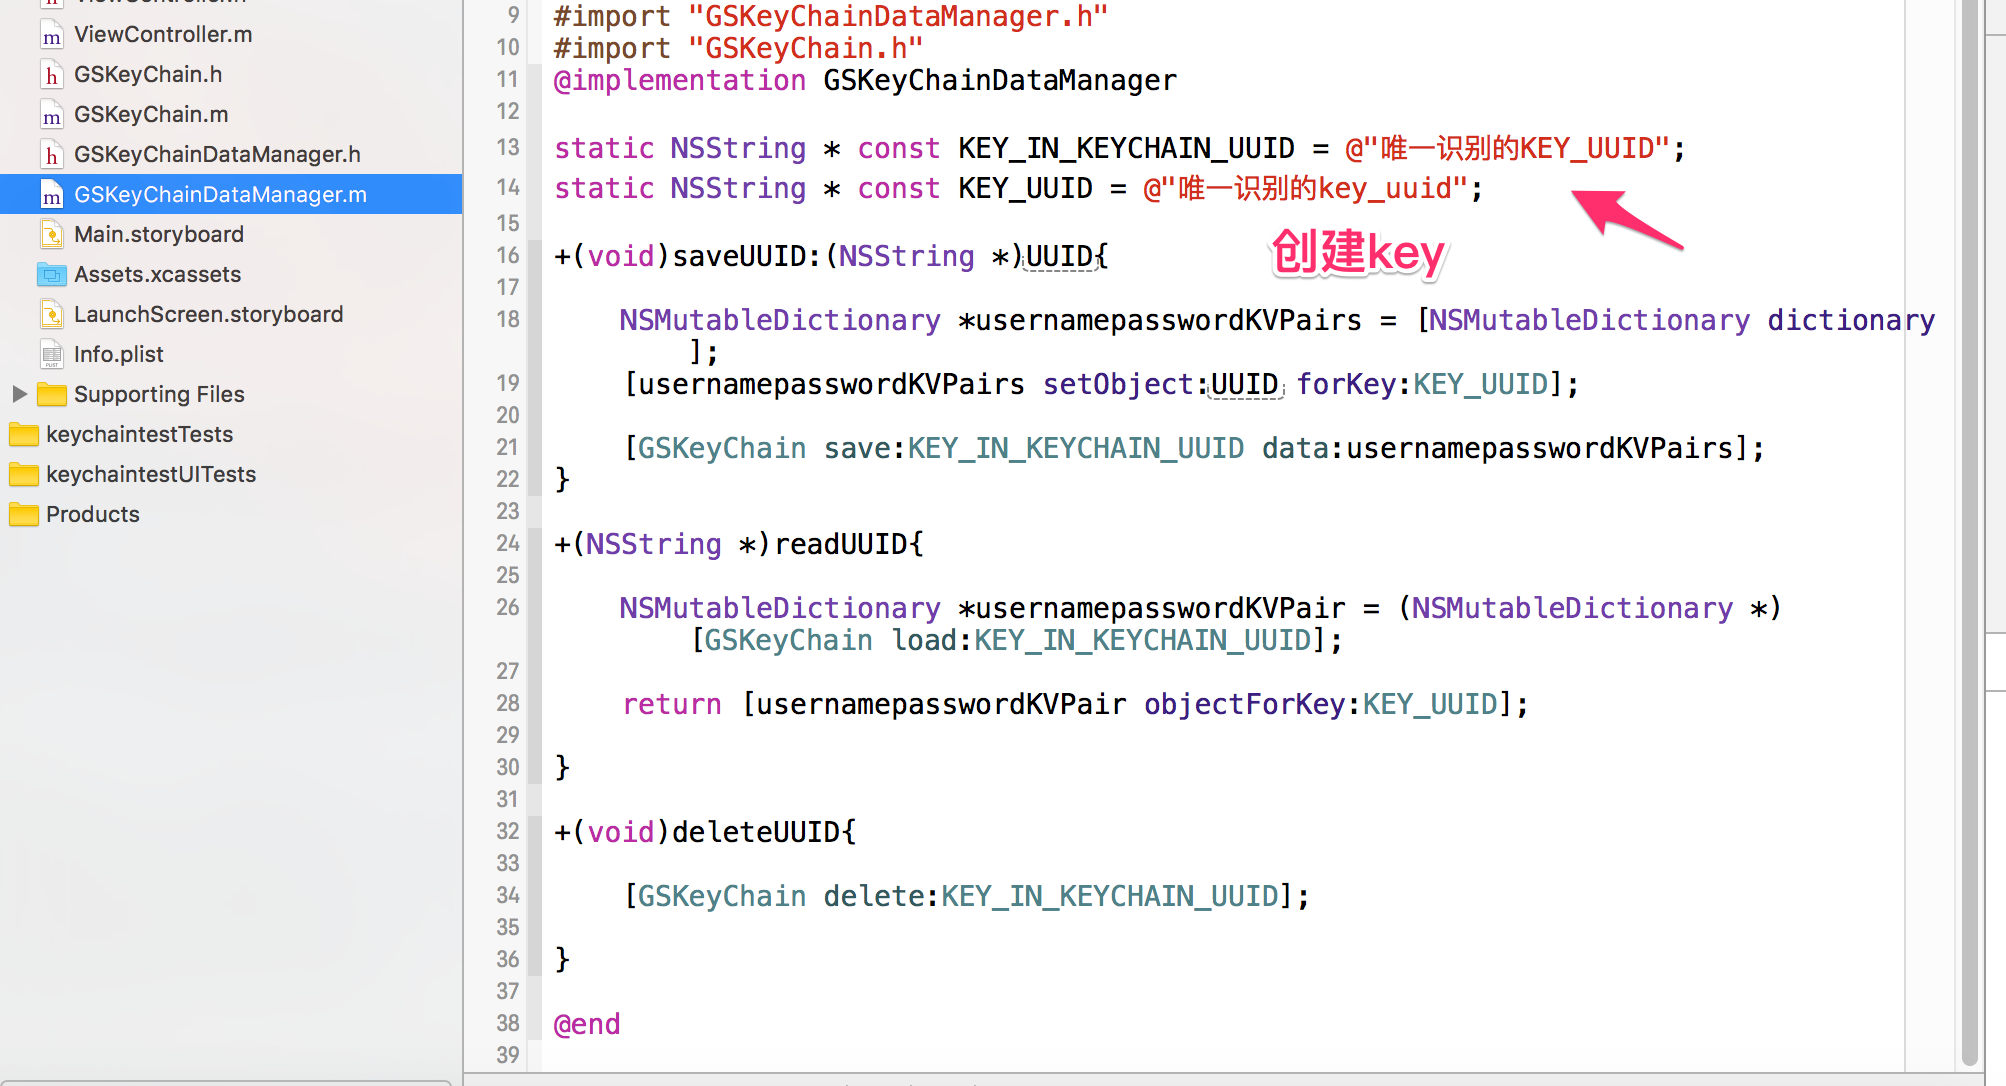Click the Supporting Files folder label
Screen dimensions: 2006x1086
click(159, 395)
